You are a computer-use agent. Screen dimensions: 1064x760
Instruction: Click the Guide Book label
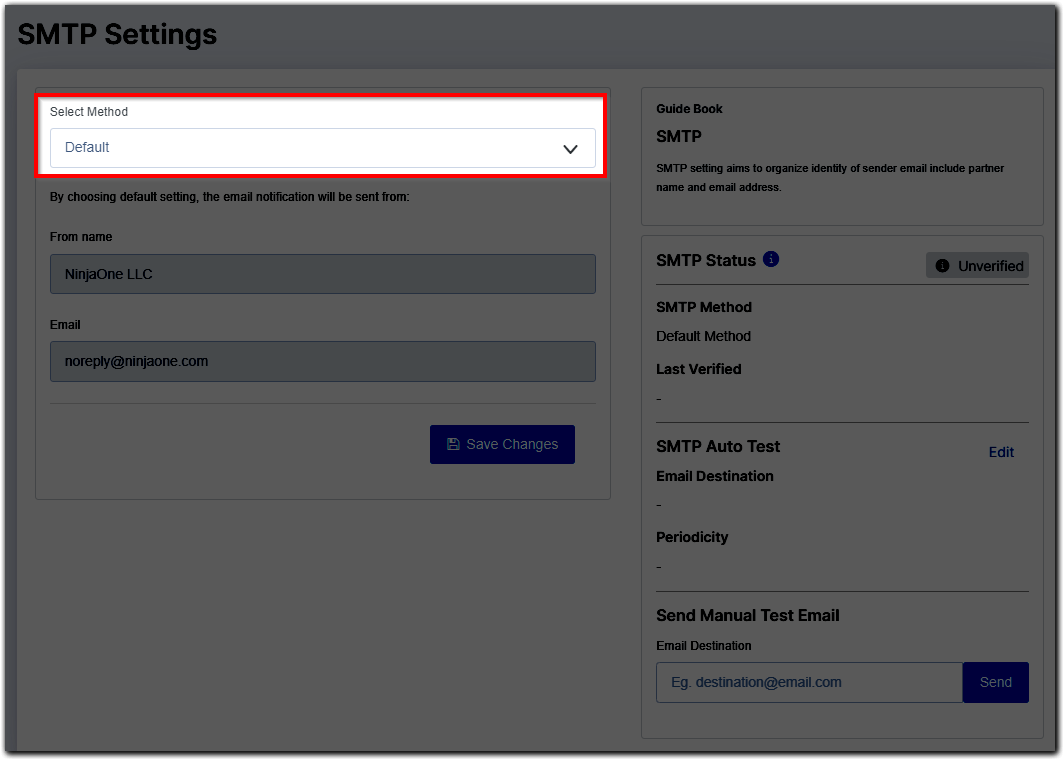click(x=689, y=109)
